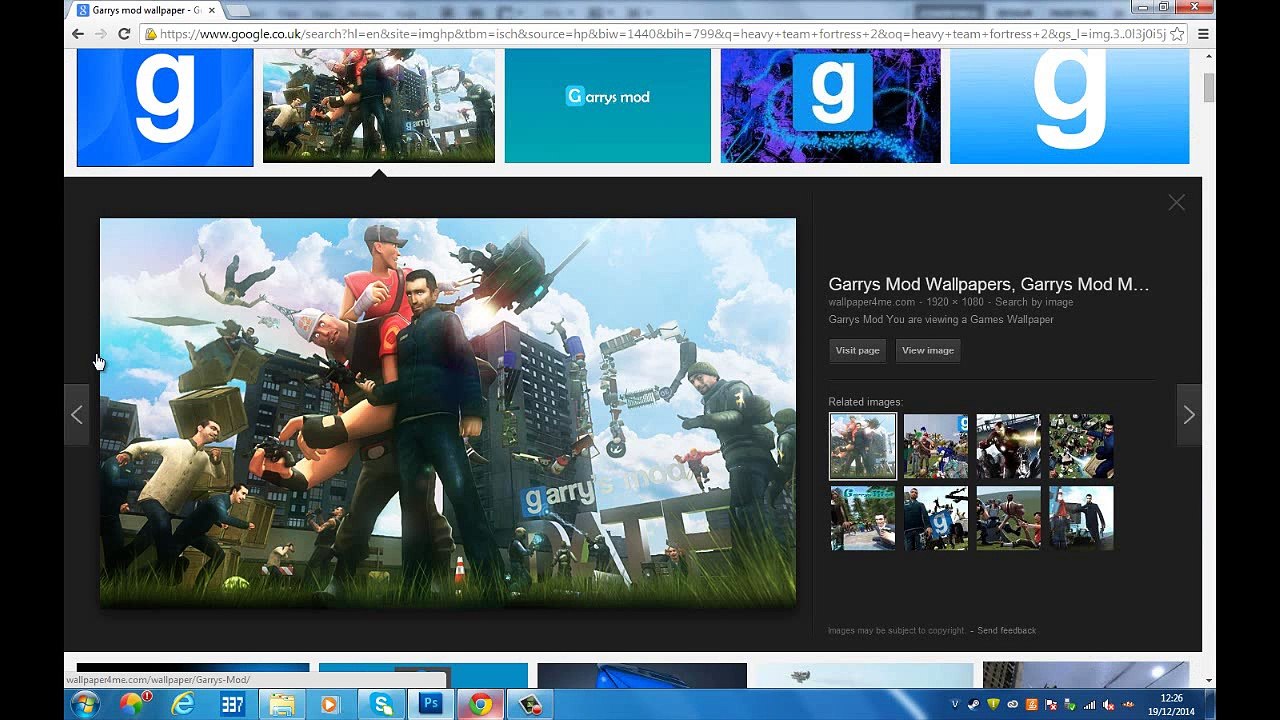1280x720 pixels.
Task: Open the Chrome menu hamburger icon
Action: pyautogui.click(x=1203, y=33)
